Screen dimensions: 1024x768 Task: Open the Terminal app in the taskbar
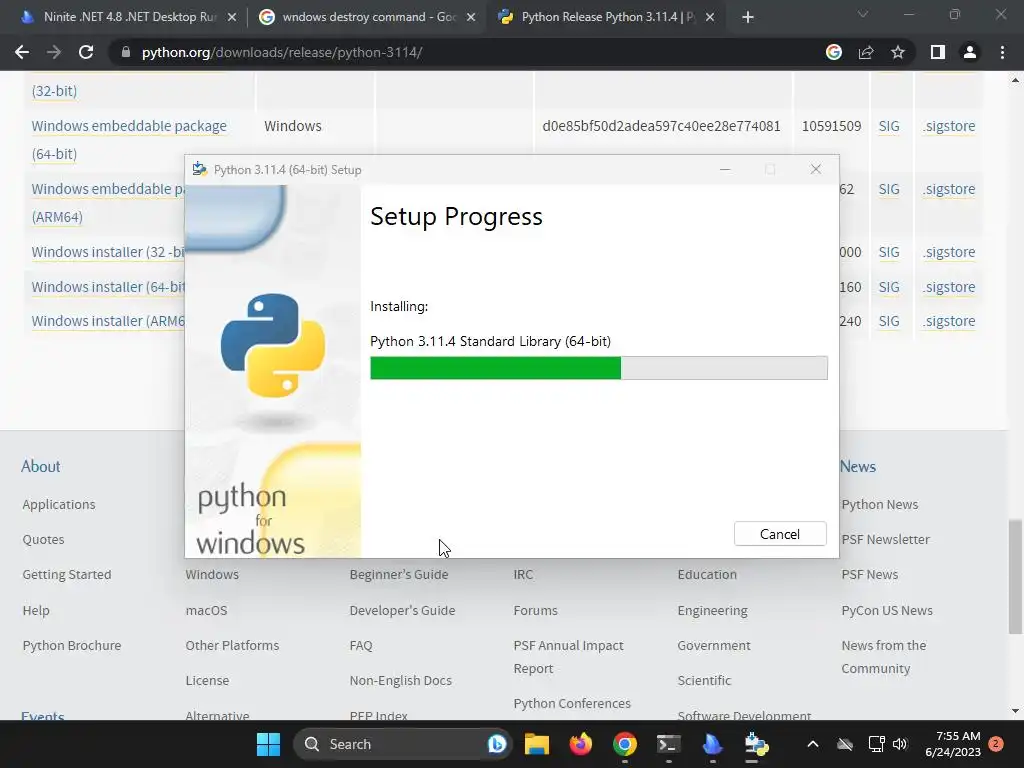point(668,744)
